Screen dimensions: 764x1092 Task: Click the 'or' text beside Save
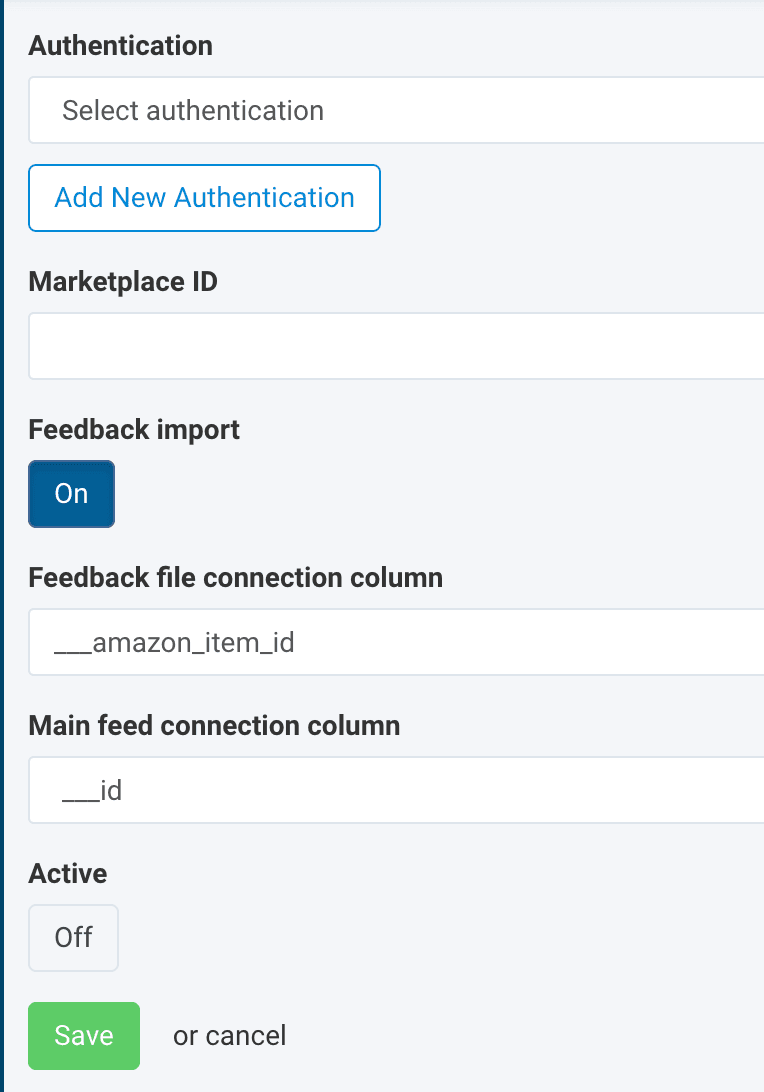(x=186, y=1035)
